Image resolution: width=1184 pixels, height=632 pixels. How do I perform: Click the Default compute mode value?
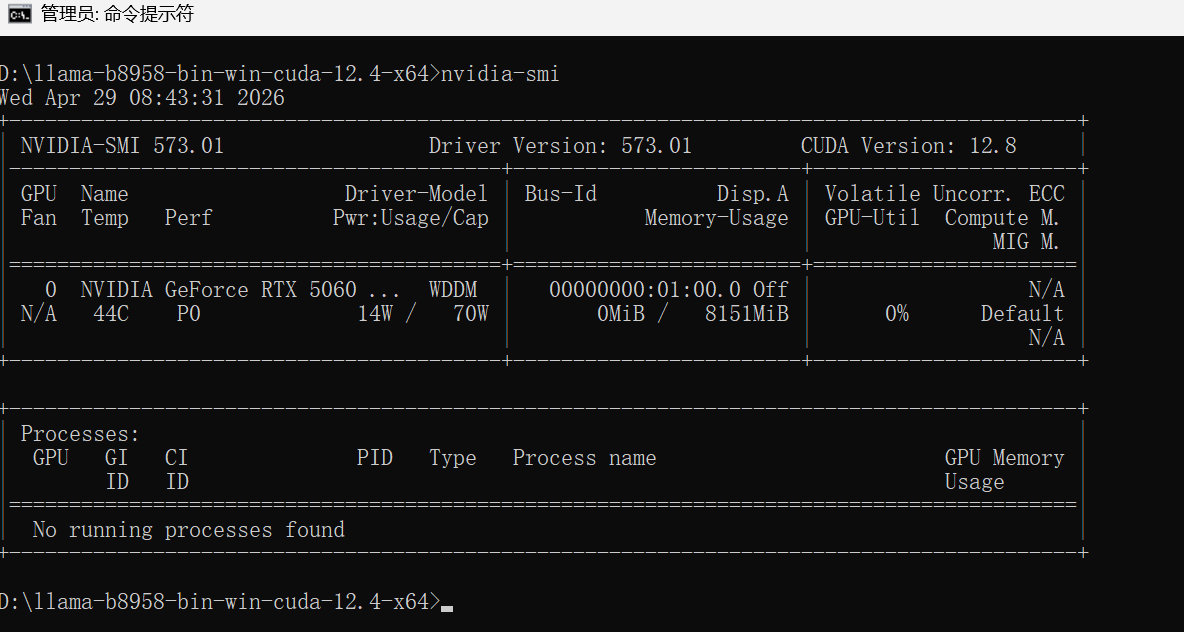[x=1022, y=314]
